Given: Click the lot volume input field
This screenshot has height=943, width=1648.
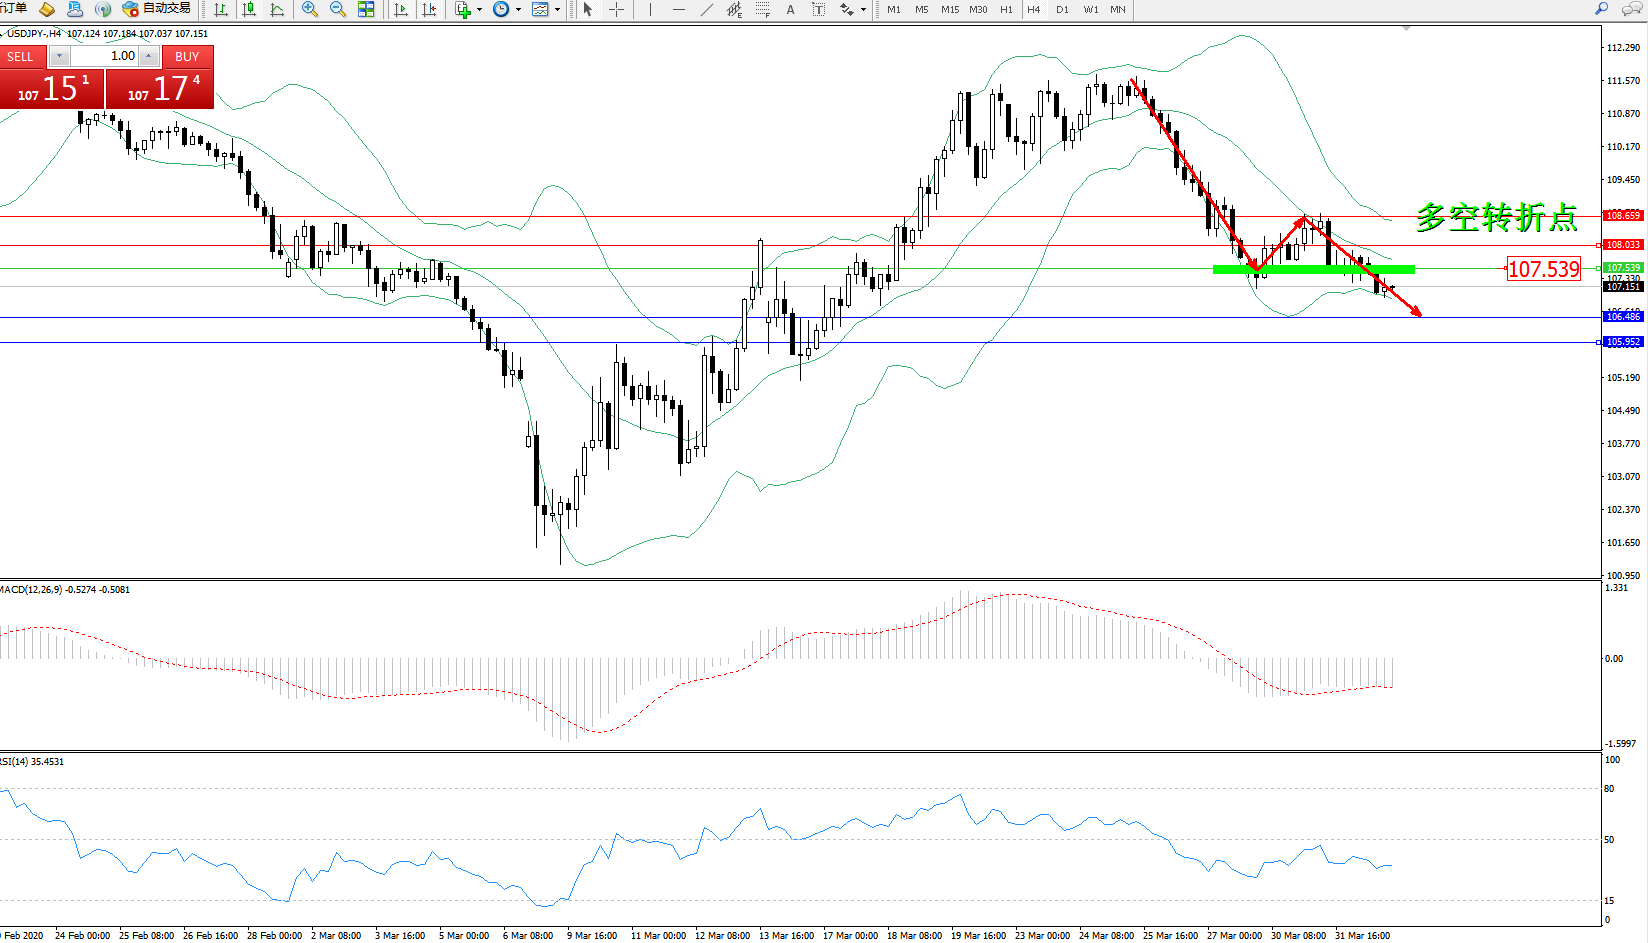Looking at the screenshot, I should (x=104, y=56).
